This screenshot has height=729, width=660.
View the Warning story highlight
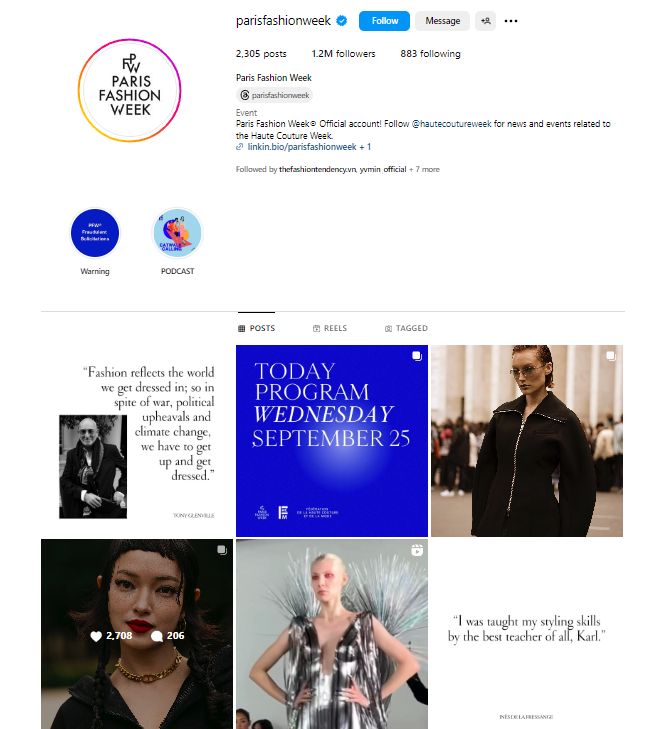tap(95, 233)
